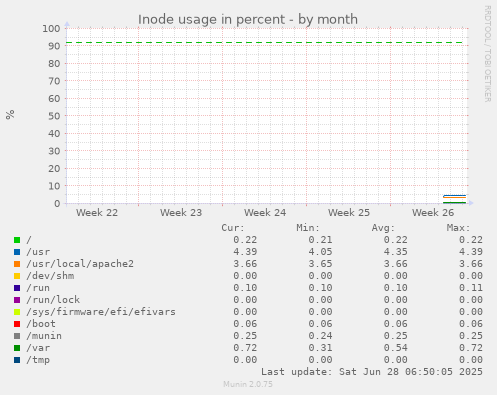
Task: Click the /usr minimum value 4.05
Action: pos(320,252)
